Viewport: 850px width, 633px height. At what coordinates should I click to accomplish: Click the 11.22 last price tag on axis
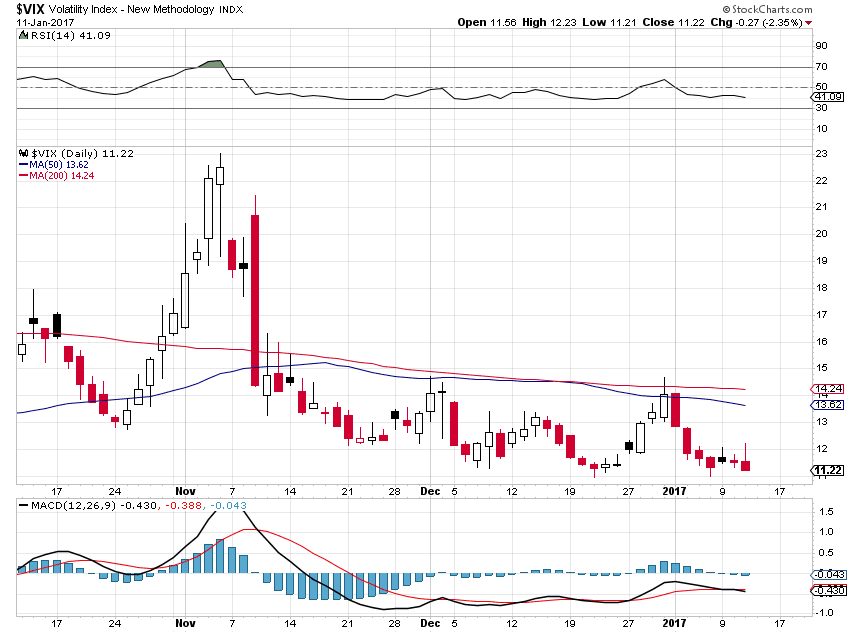point(828,470)
